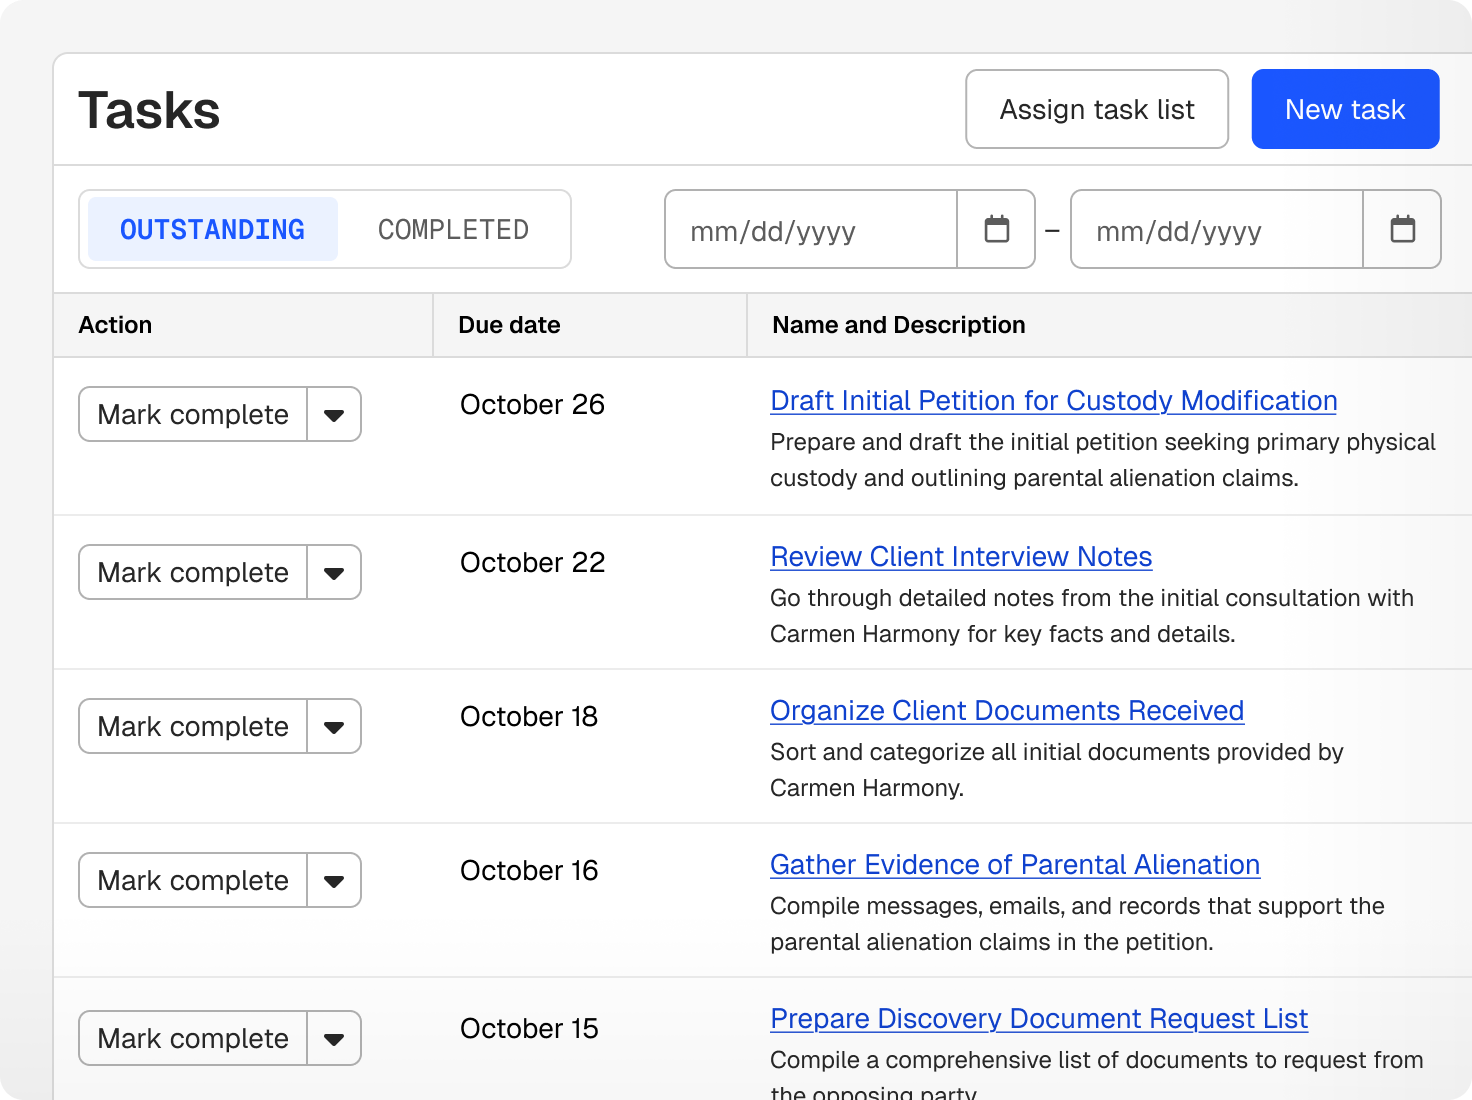Click description mentioning primary physical custody

tap(1103, 460)
